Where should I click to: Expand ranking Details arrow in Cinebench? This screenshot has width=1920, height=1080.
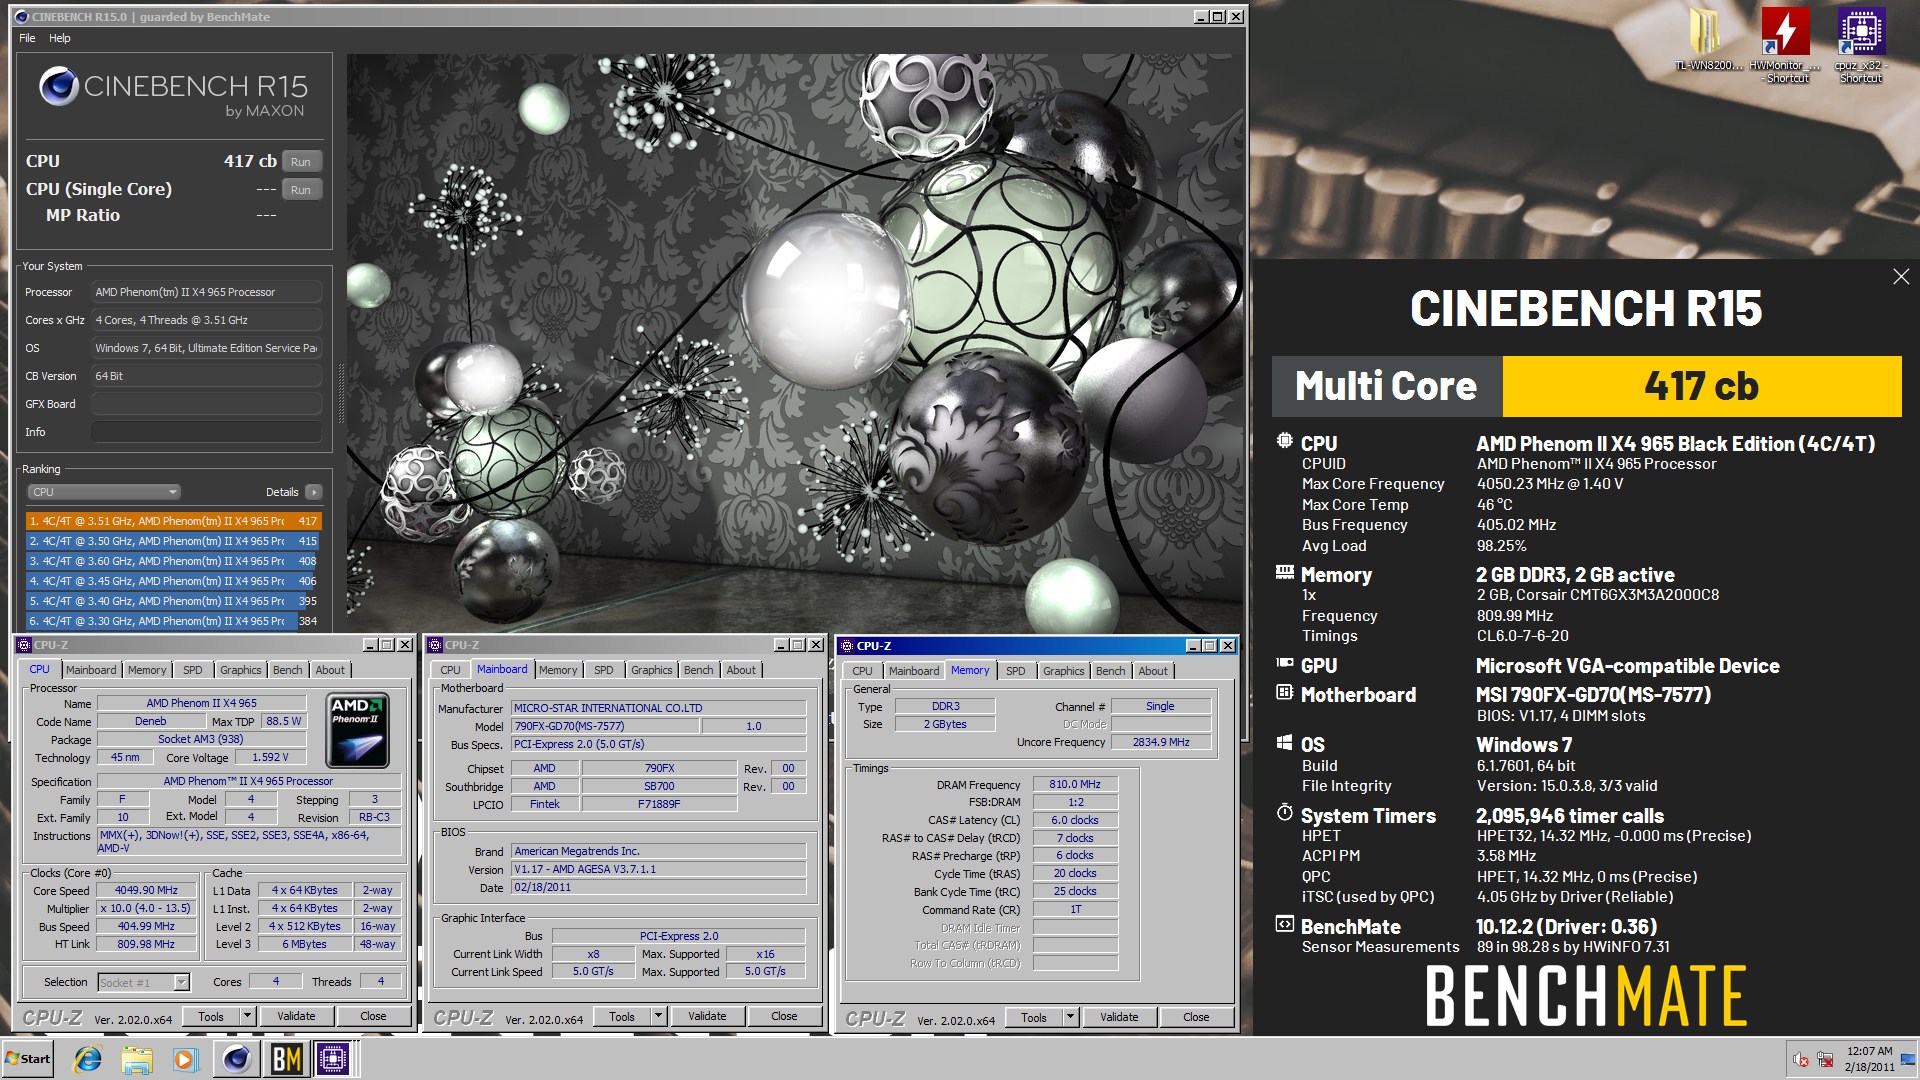coord(314,492)
